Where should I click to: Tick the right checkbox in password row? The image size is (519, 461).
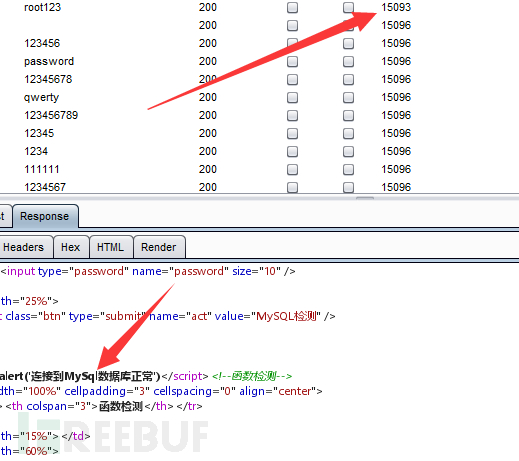point(348,61)
